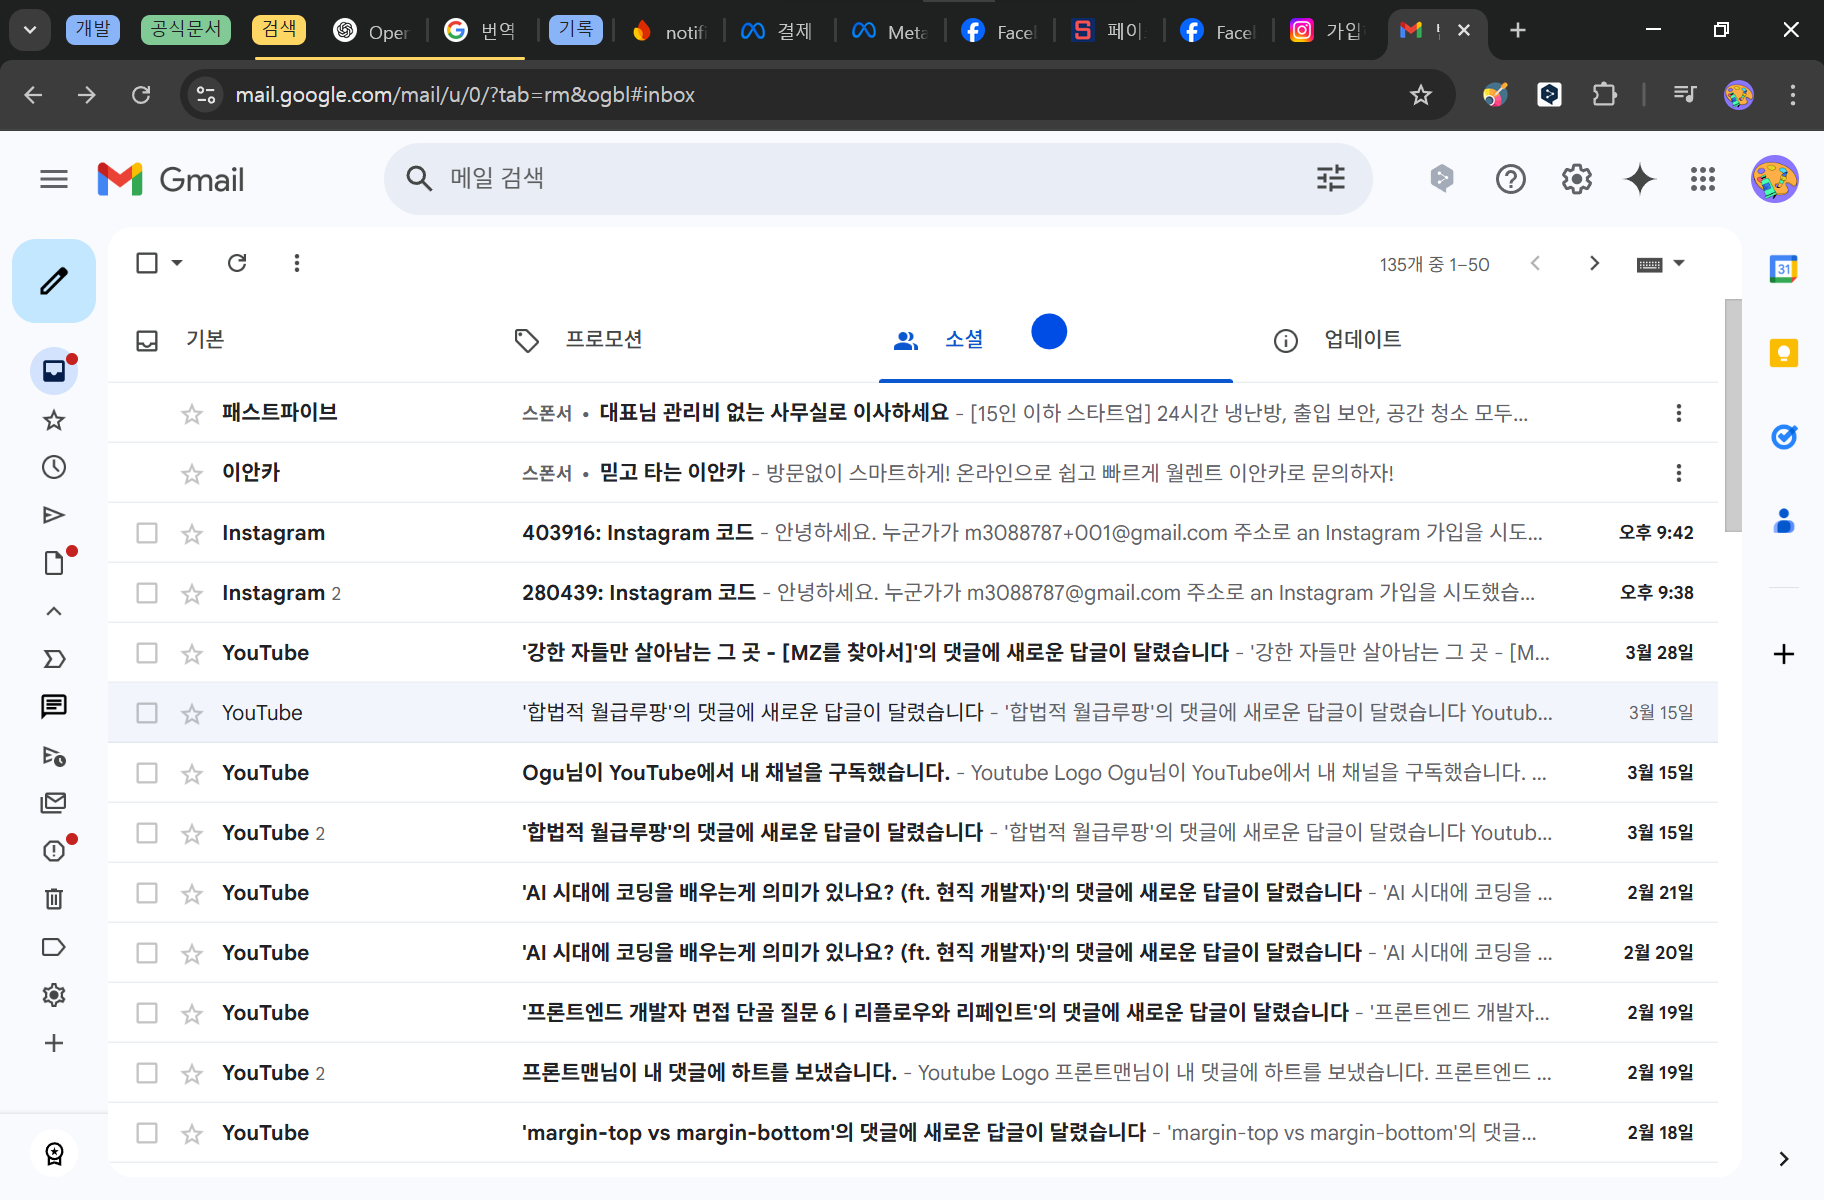Viewport: 1824px width, 1200px height.
Task: Open Snoozed mail via the clock icon
Action: [x=54, y=467]
